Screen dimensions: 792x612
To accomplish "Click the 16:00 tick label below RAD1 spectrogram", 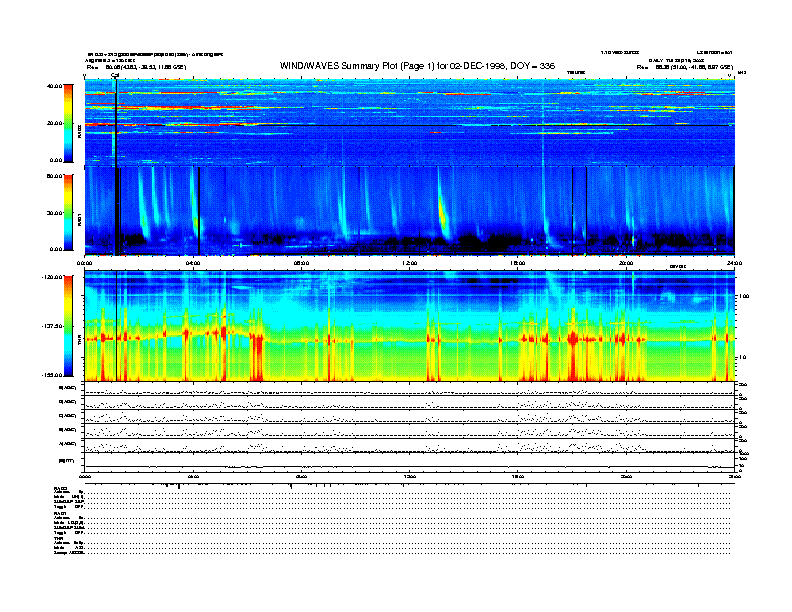I will [x=517, y=263].
